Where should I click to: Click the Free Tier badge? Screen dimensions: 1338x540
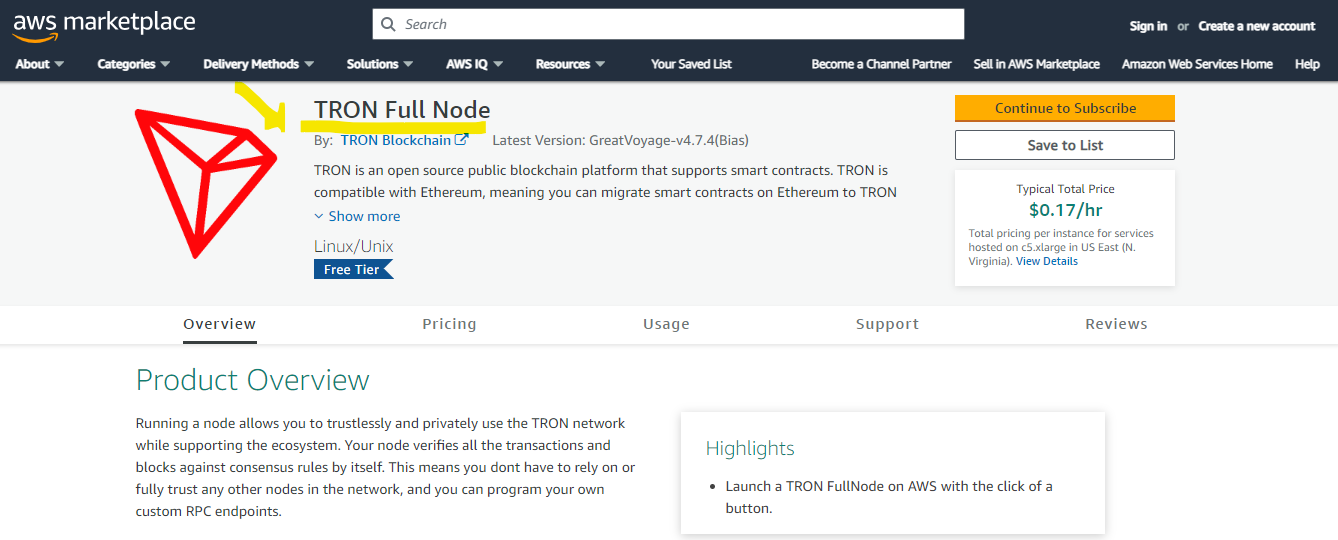click(x=354, y=270)
